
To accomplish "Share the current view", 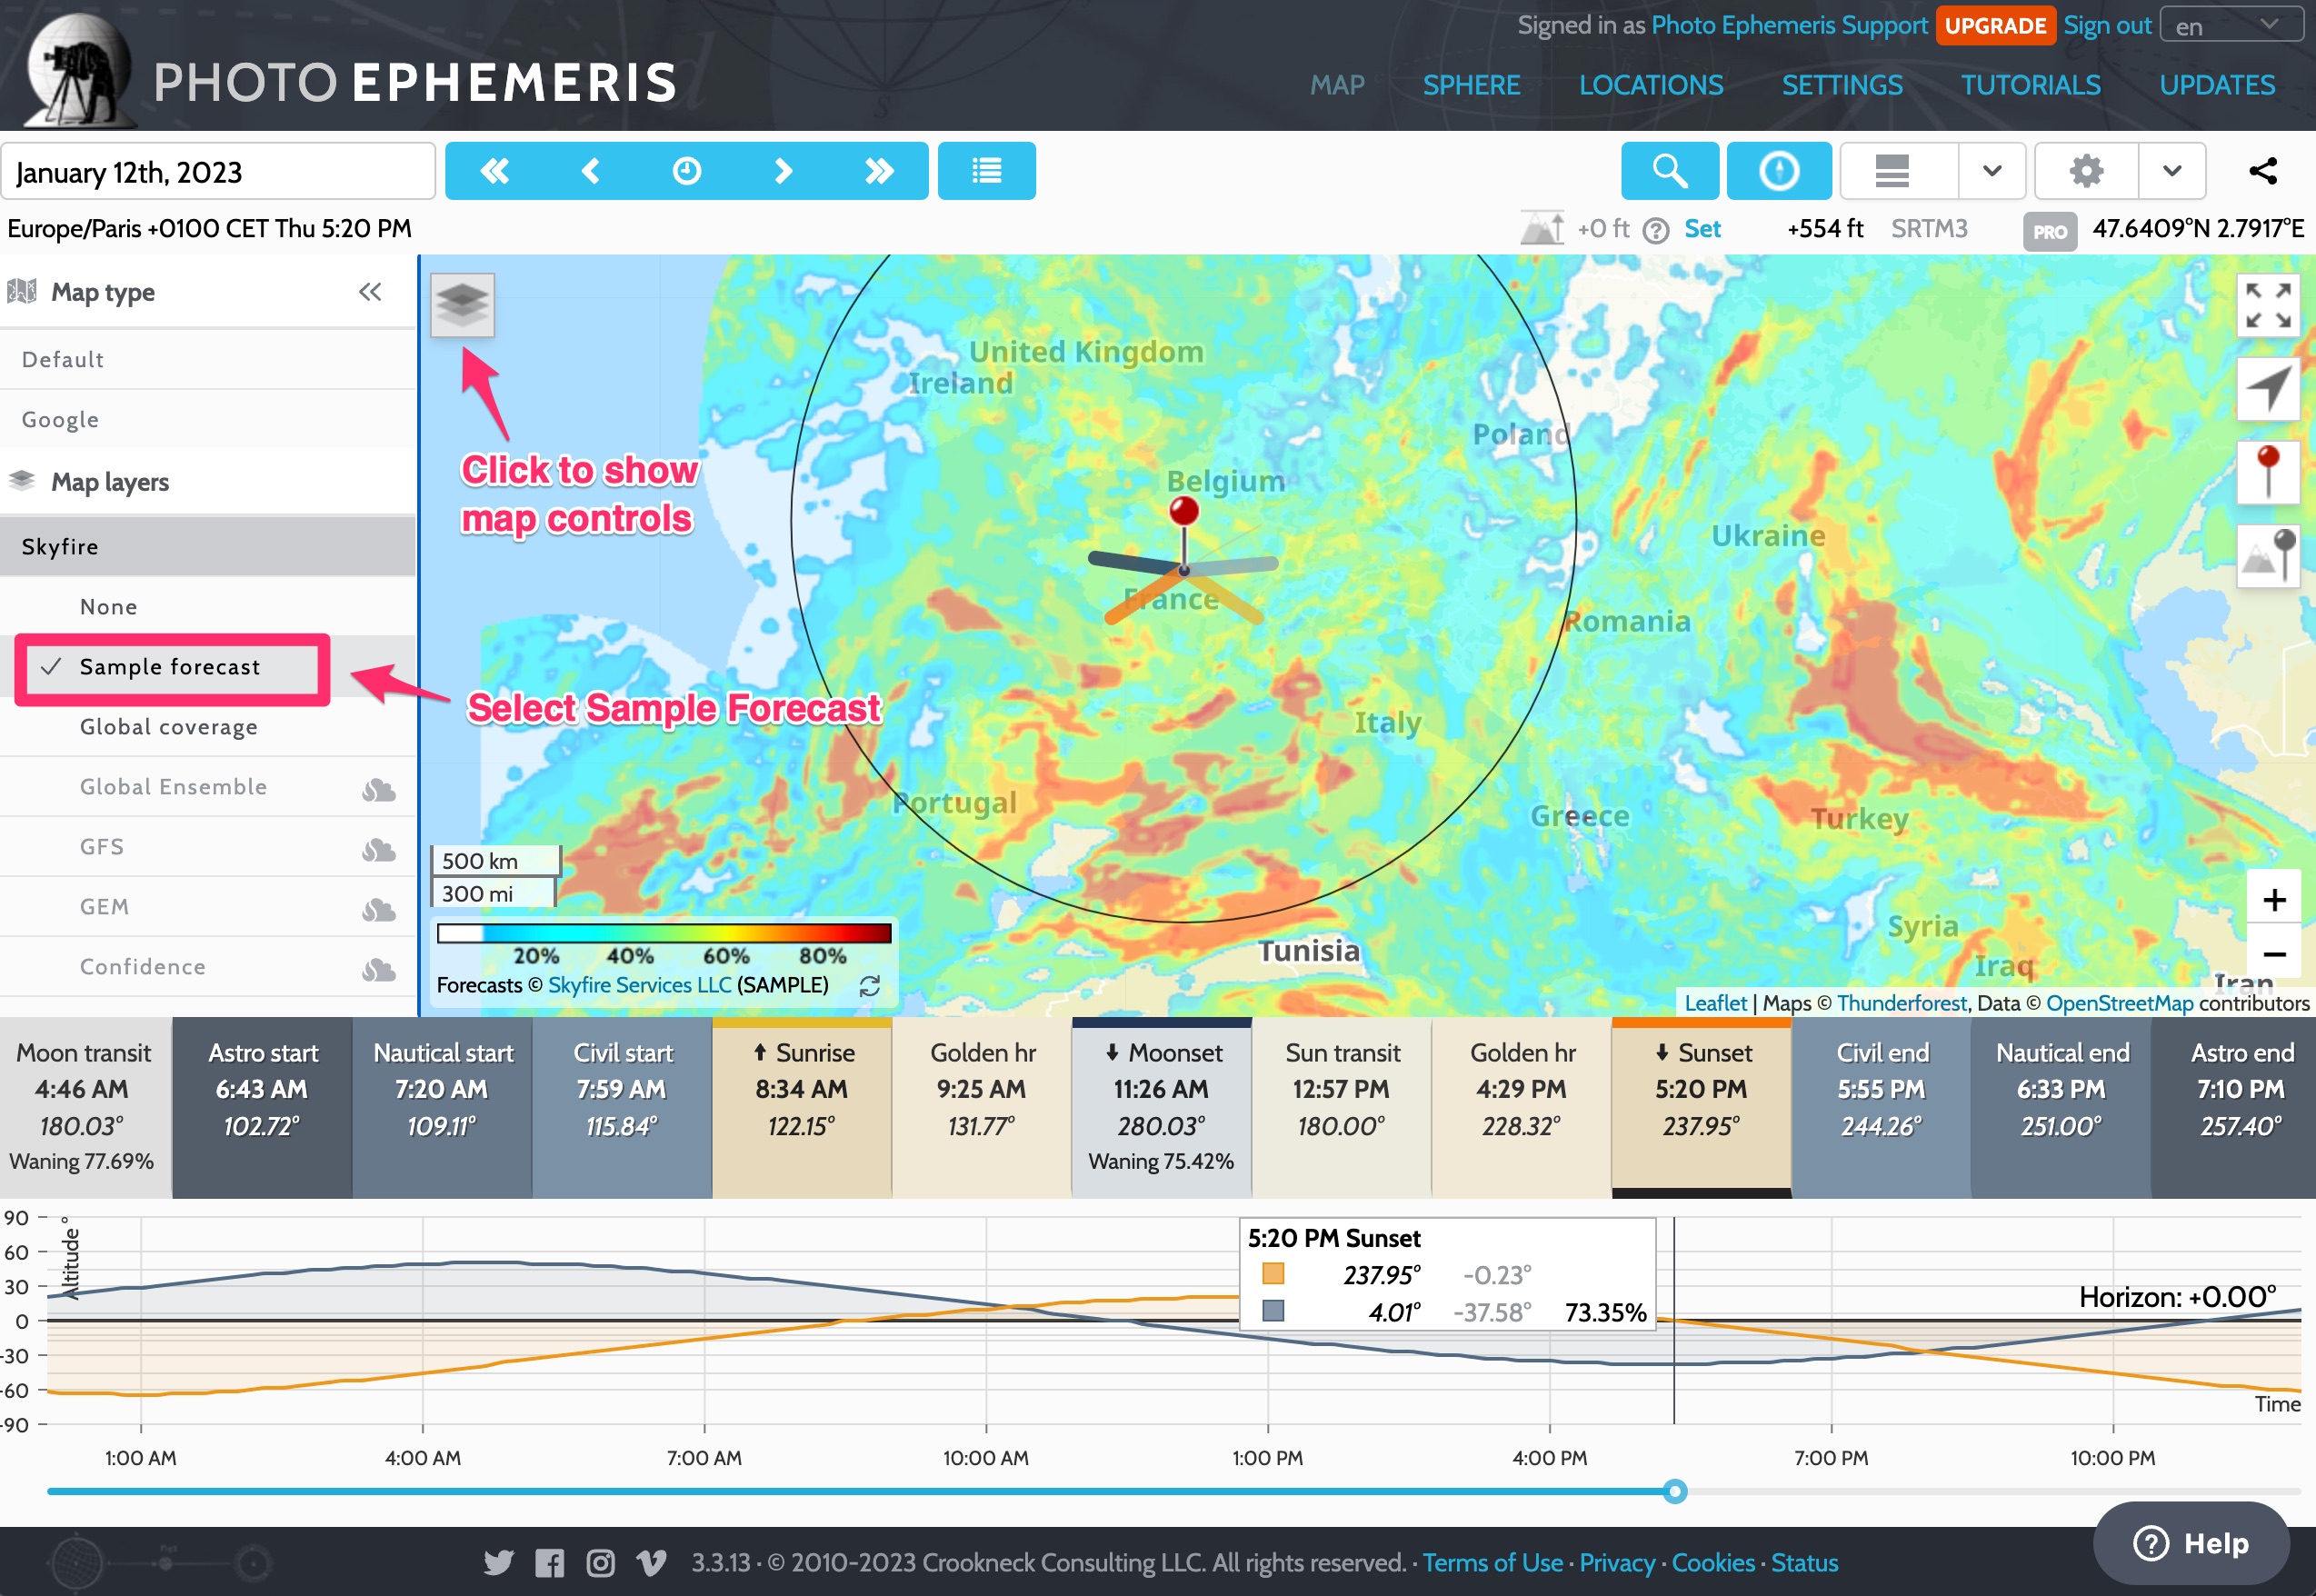I will click(2263, 171).
